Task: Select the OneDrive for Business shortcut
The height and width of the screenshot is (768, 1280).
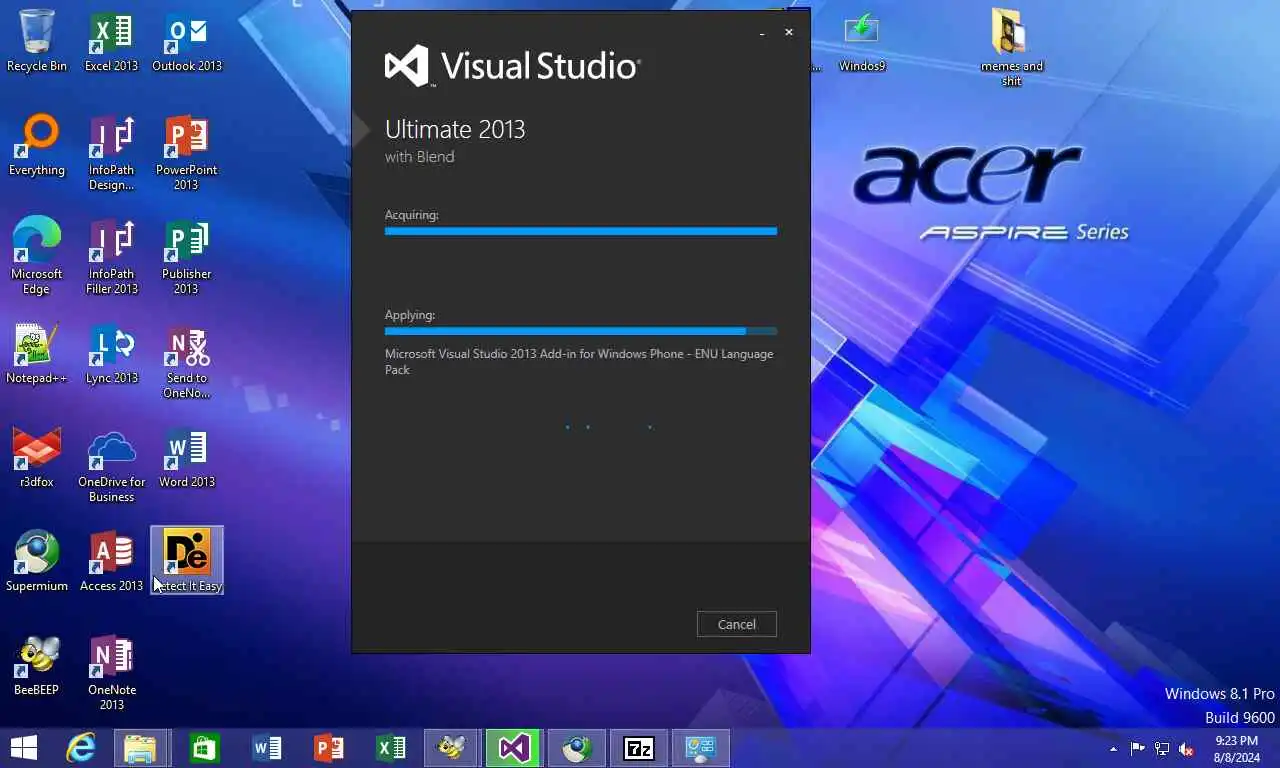Action: point(111,464)
